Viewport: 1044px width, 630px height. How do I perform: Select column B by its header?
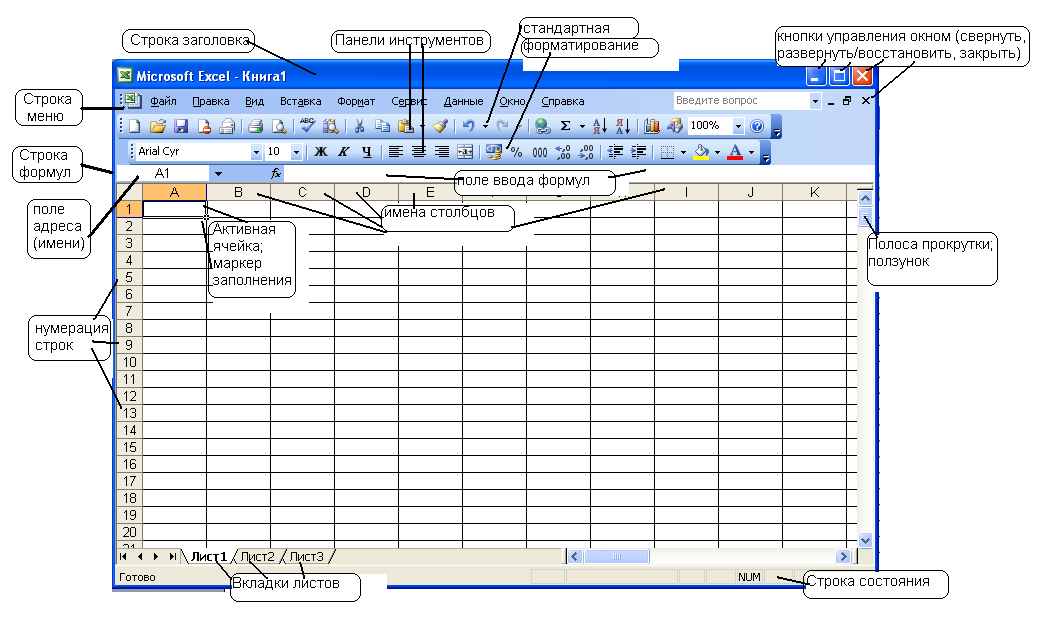pos(238,192)
